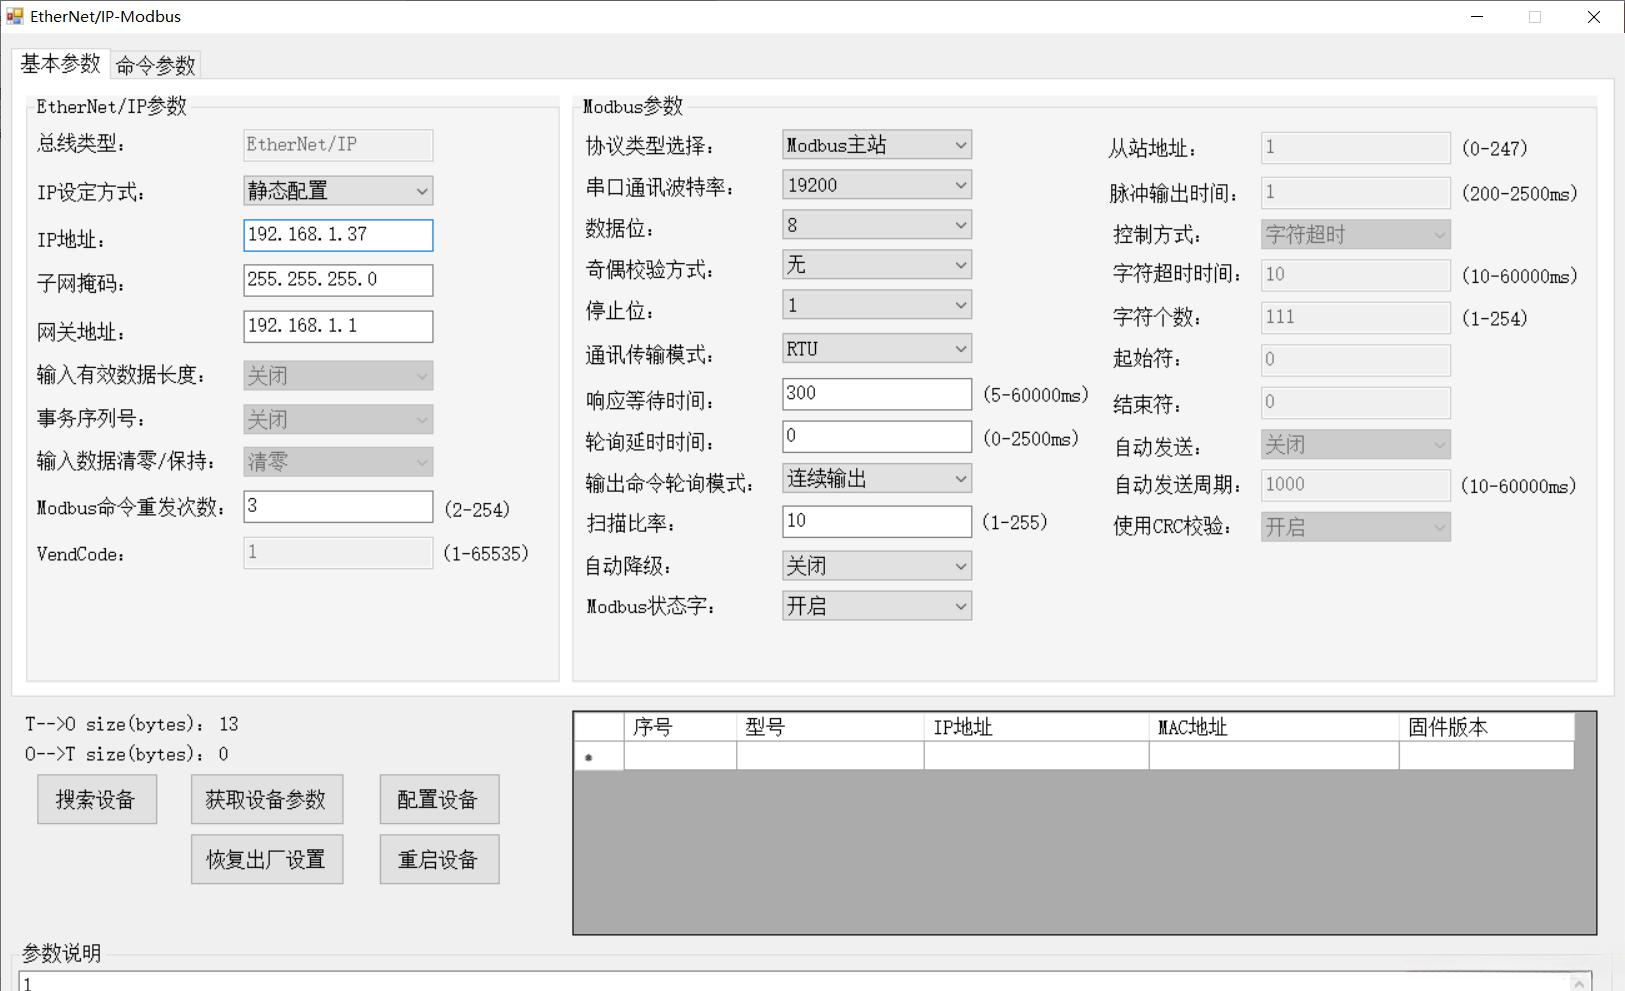1625x991 pixels.
Task: Select the new-row marker in device table
Action: (599, 757)
